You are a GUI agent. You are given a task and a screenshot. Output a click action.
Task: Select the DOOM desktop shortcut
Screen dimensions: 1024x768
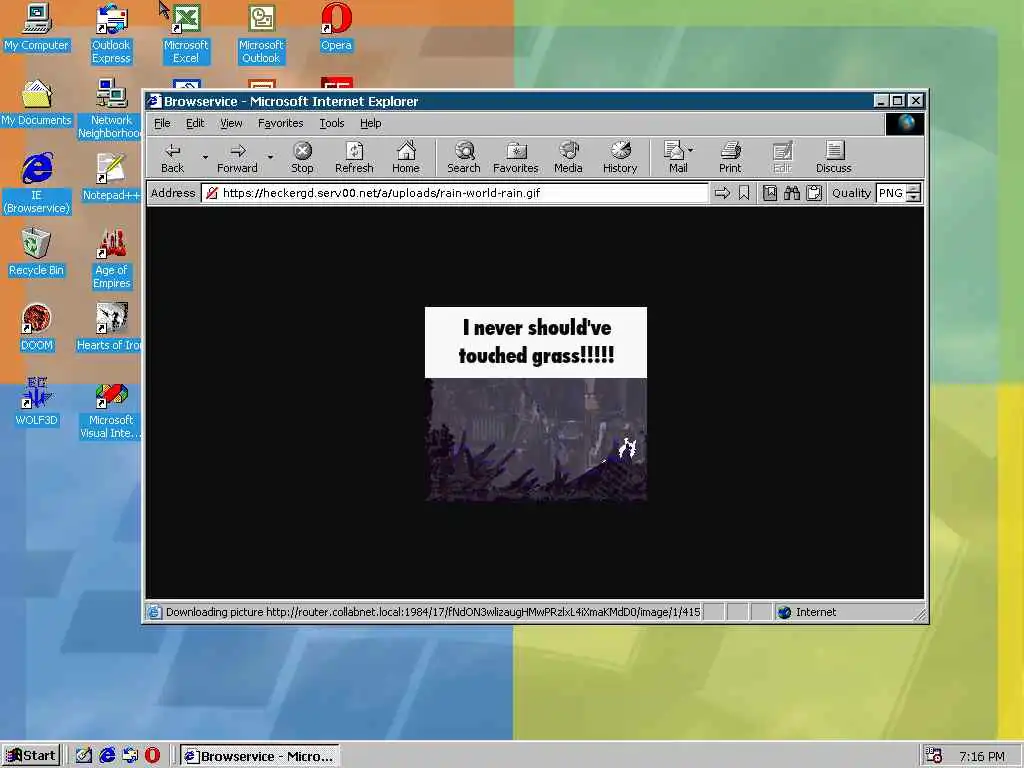click(x=36, y=328)
